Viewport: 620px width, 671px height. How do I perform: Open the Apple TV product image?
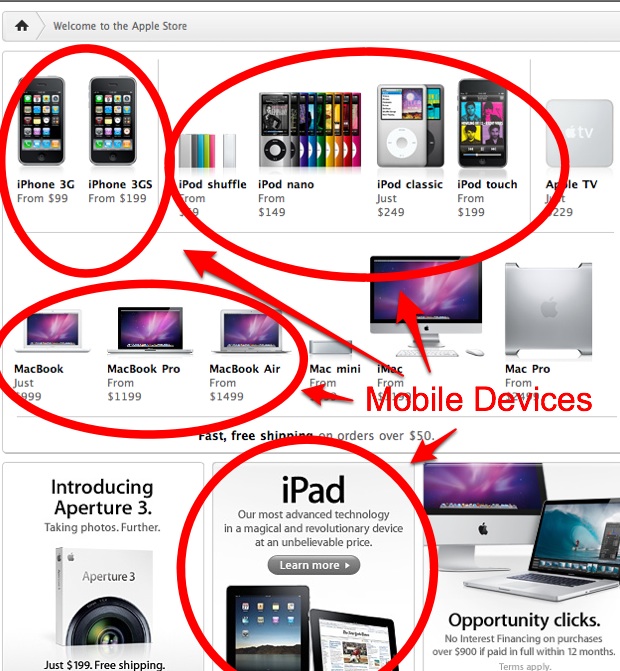pos(579,134)
